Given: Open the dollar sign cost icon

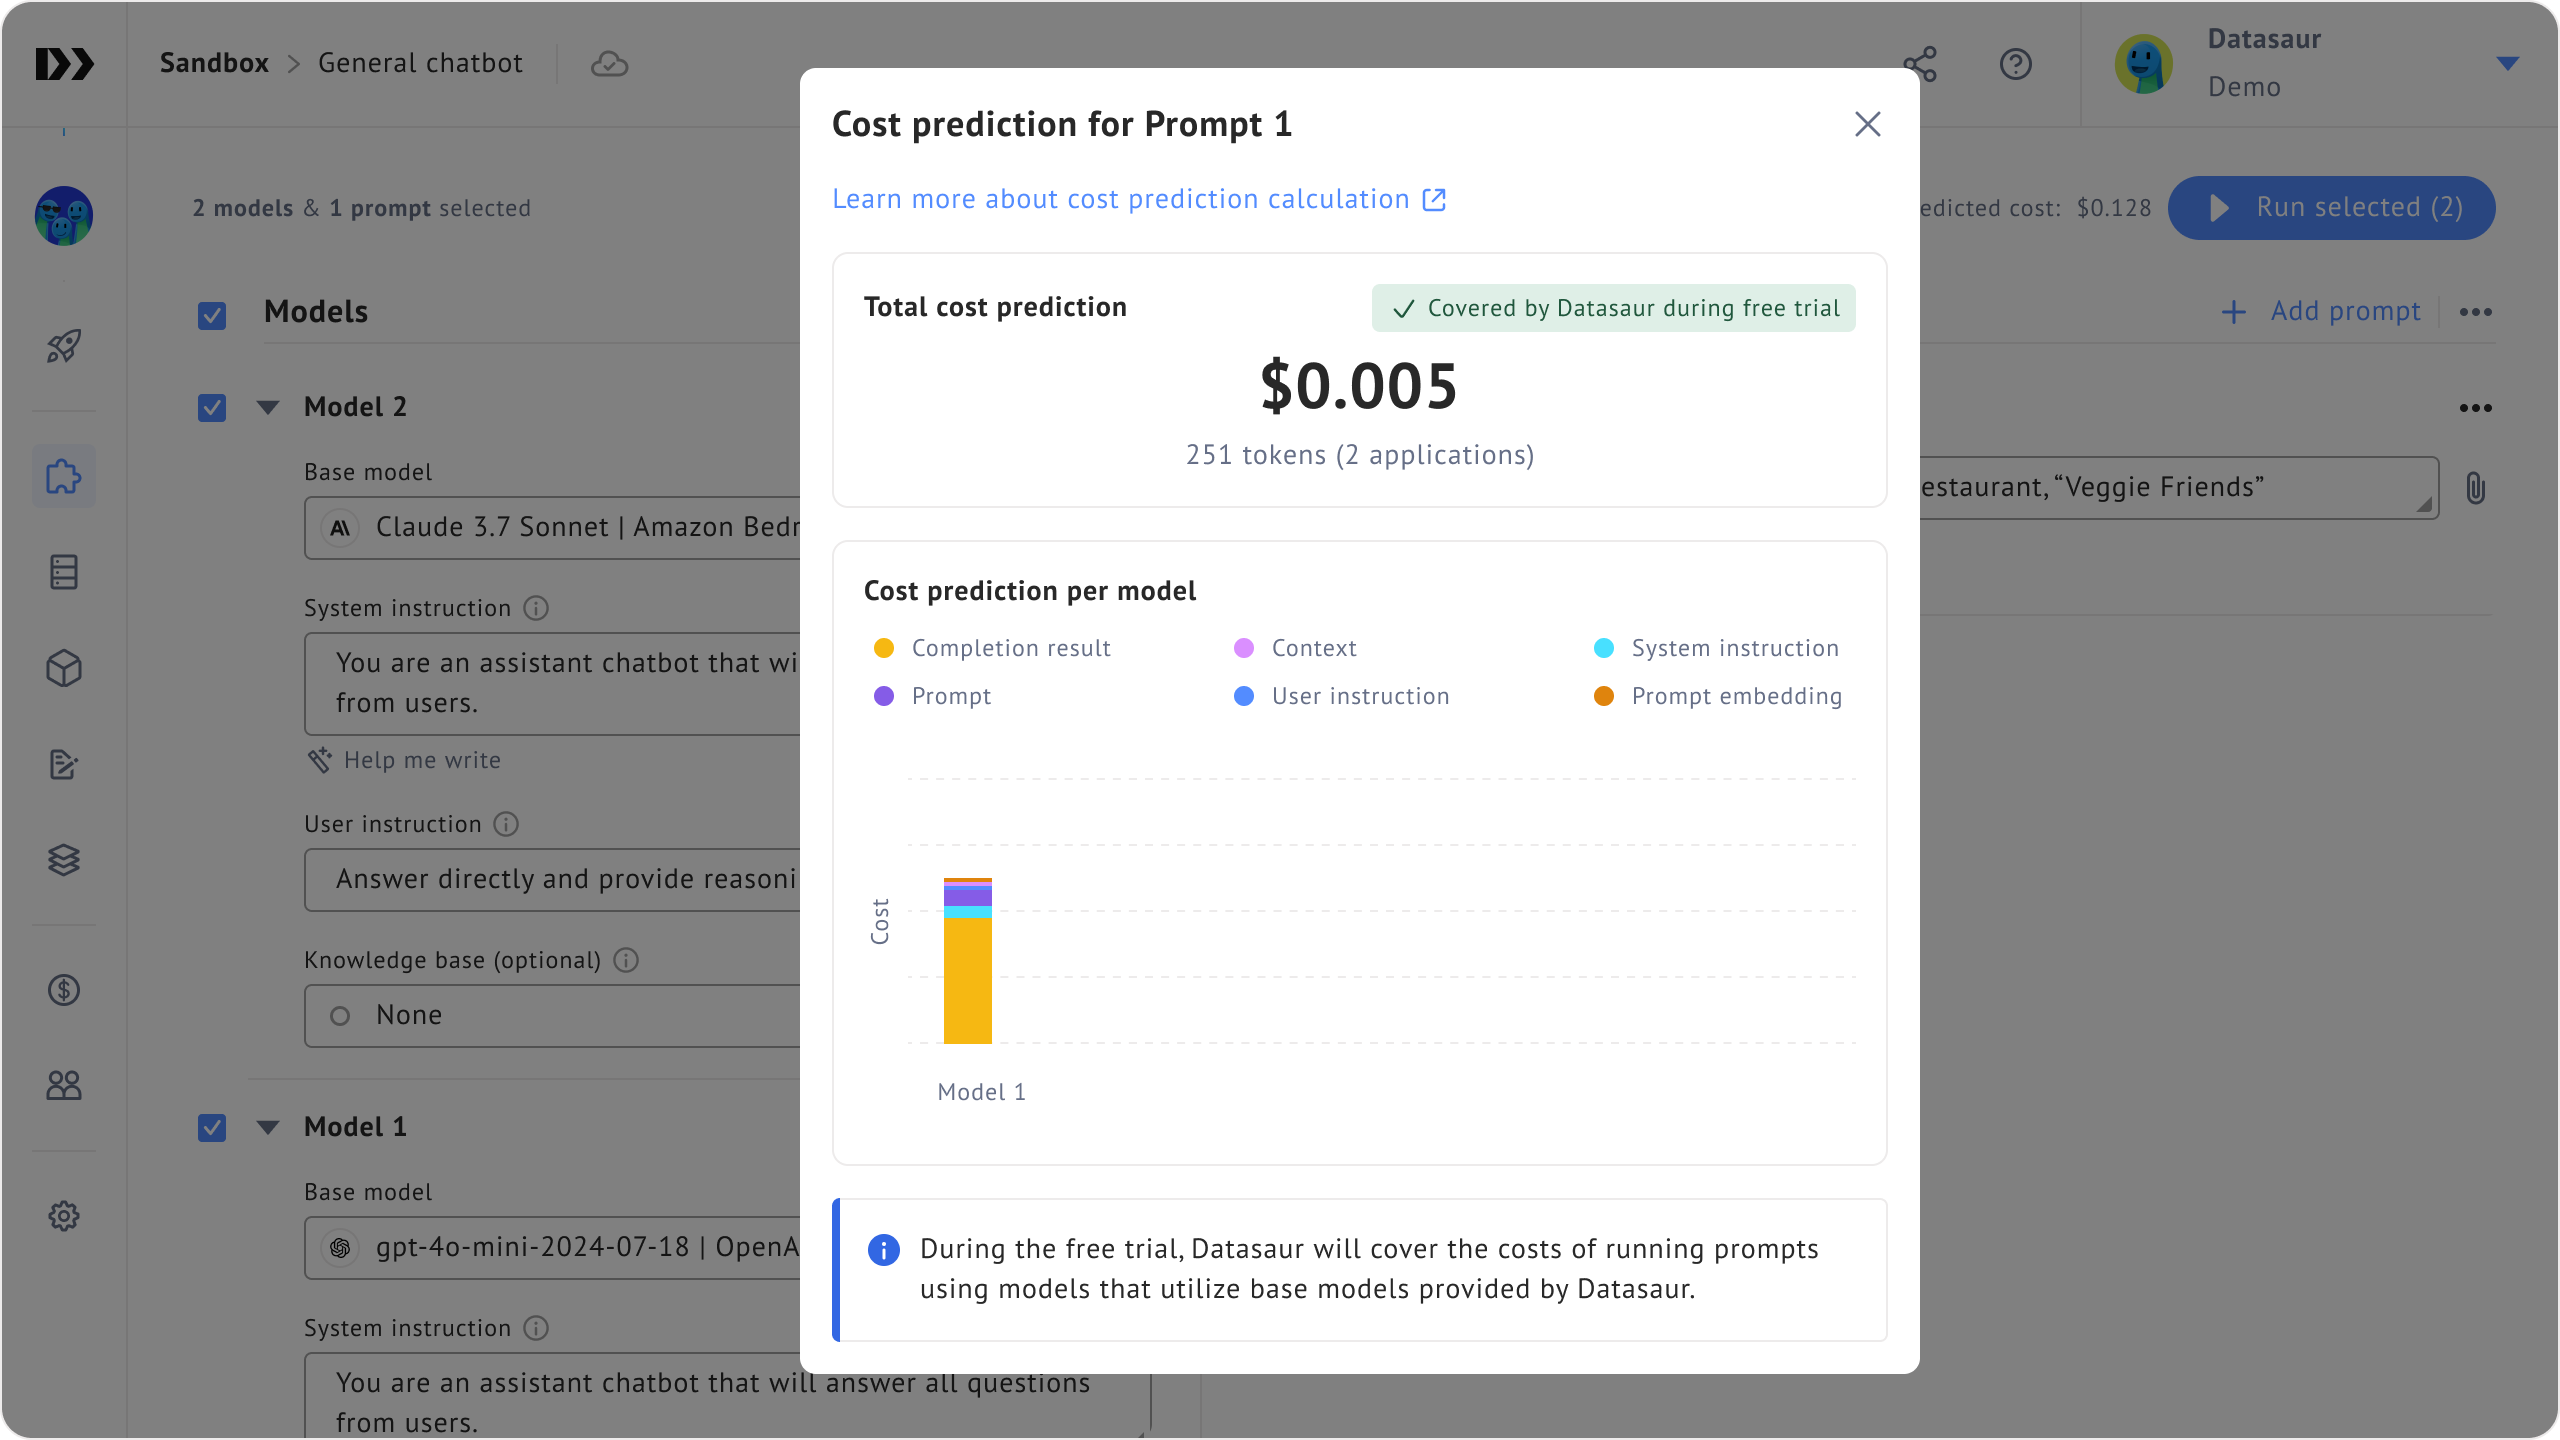Looking at the screenshot, I should [x=64, y=990].
